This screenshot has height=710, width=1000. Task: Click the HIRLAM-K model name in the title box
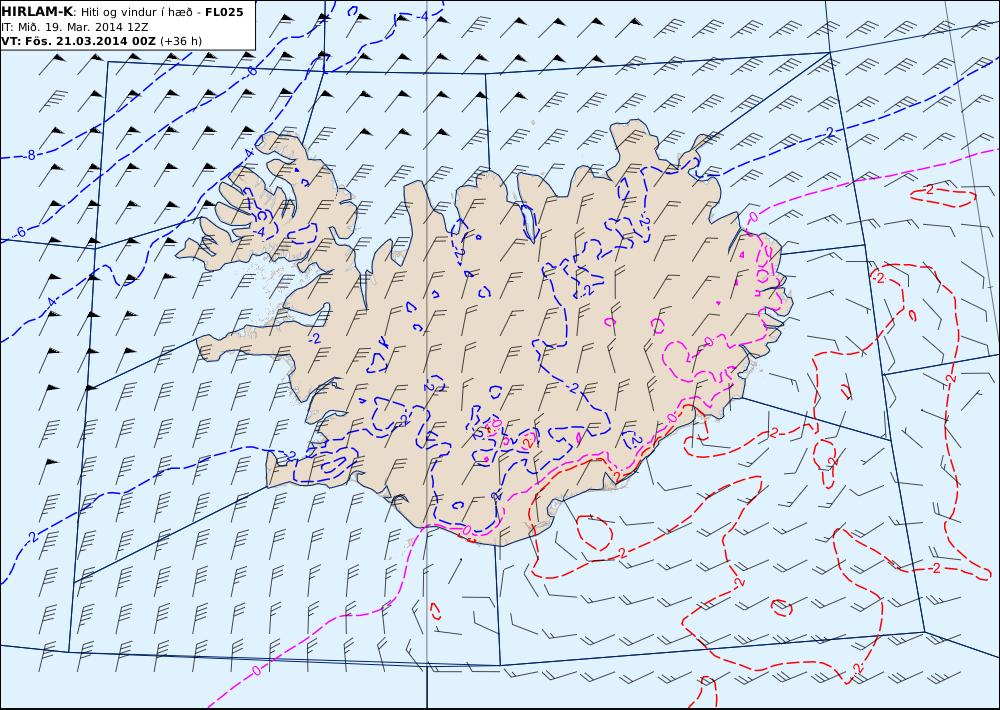click(x=37, y=12)
